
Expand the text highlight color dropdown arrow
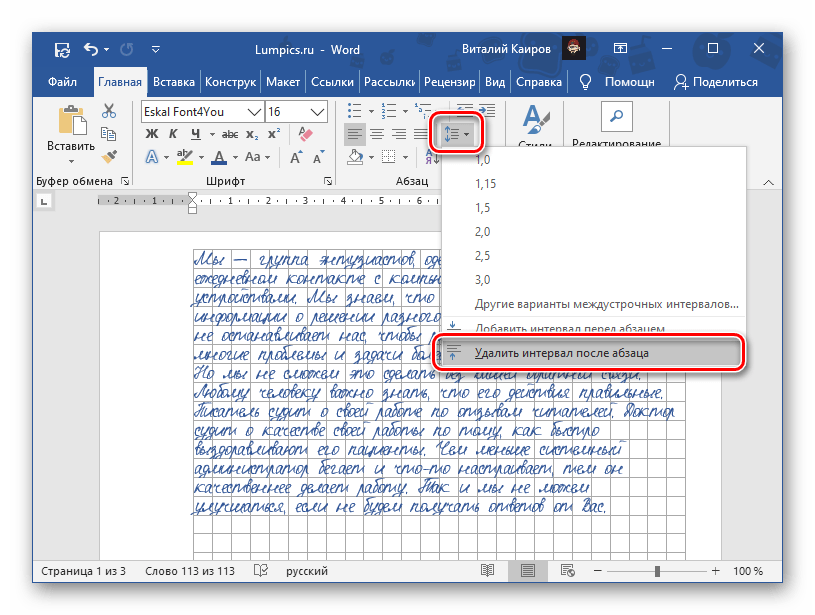tap(201, 157)
